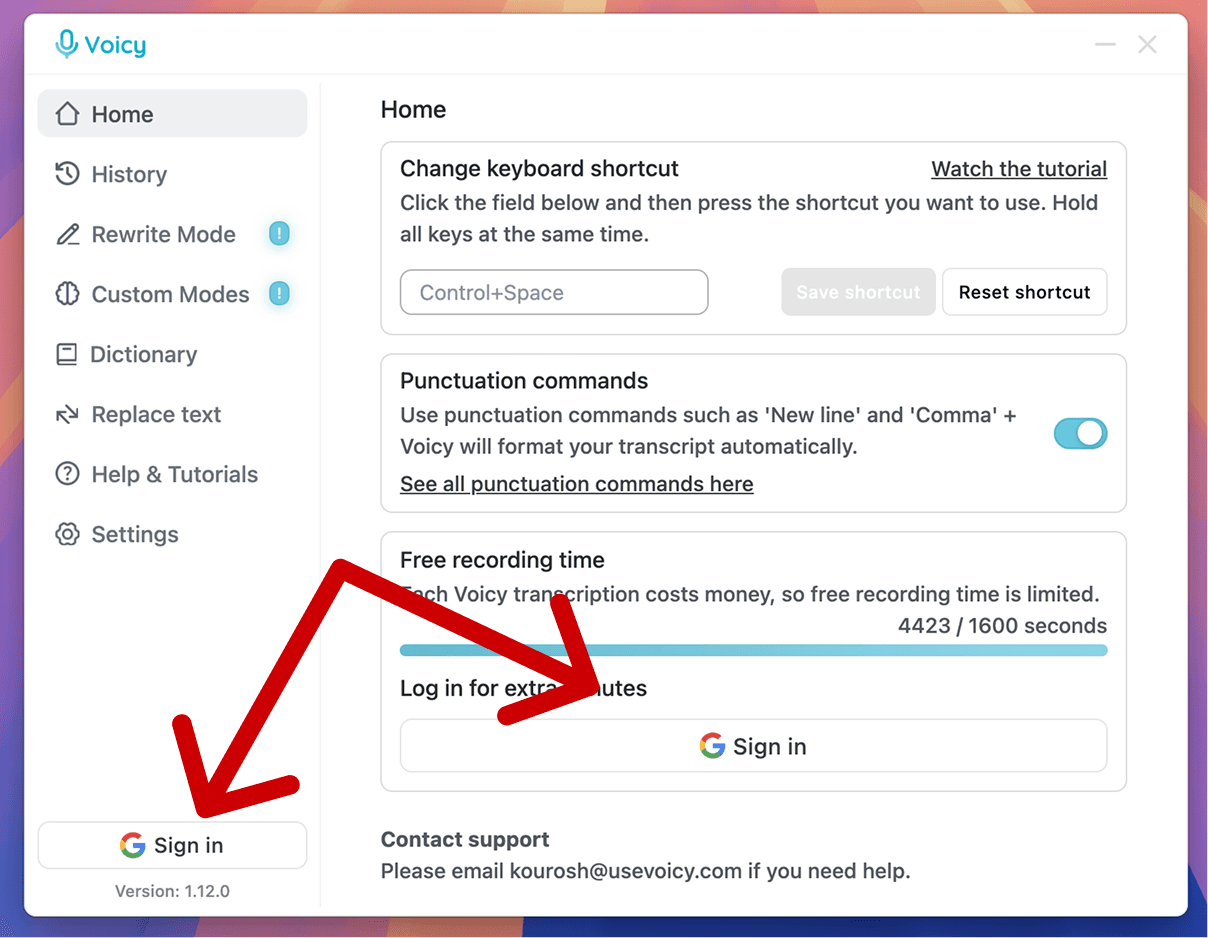
Task: Close the Voicy window
Action: click(x=1148, y=44)
